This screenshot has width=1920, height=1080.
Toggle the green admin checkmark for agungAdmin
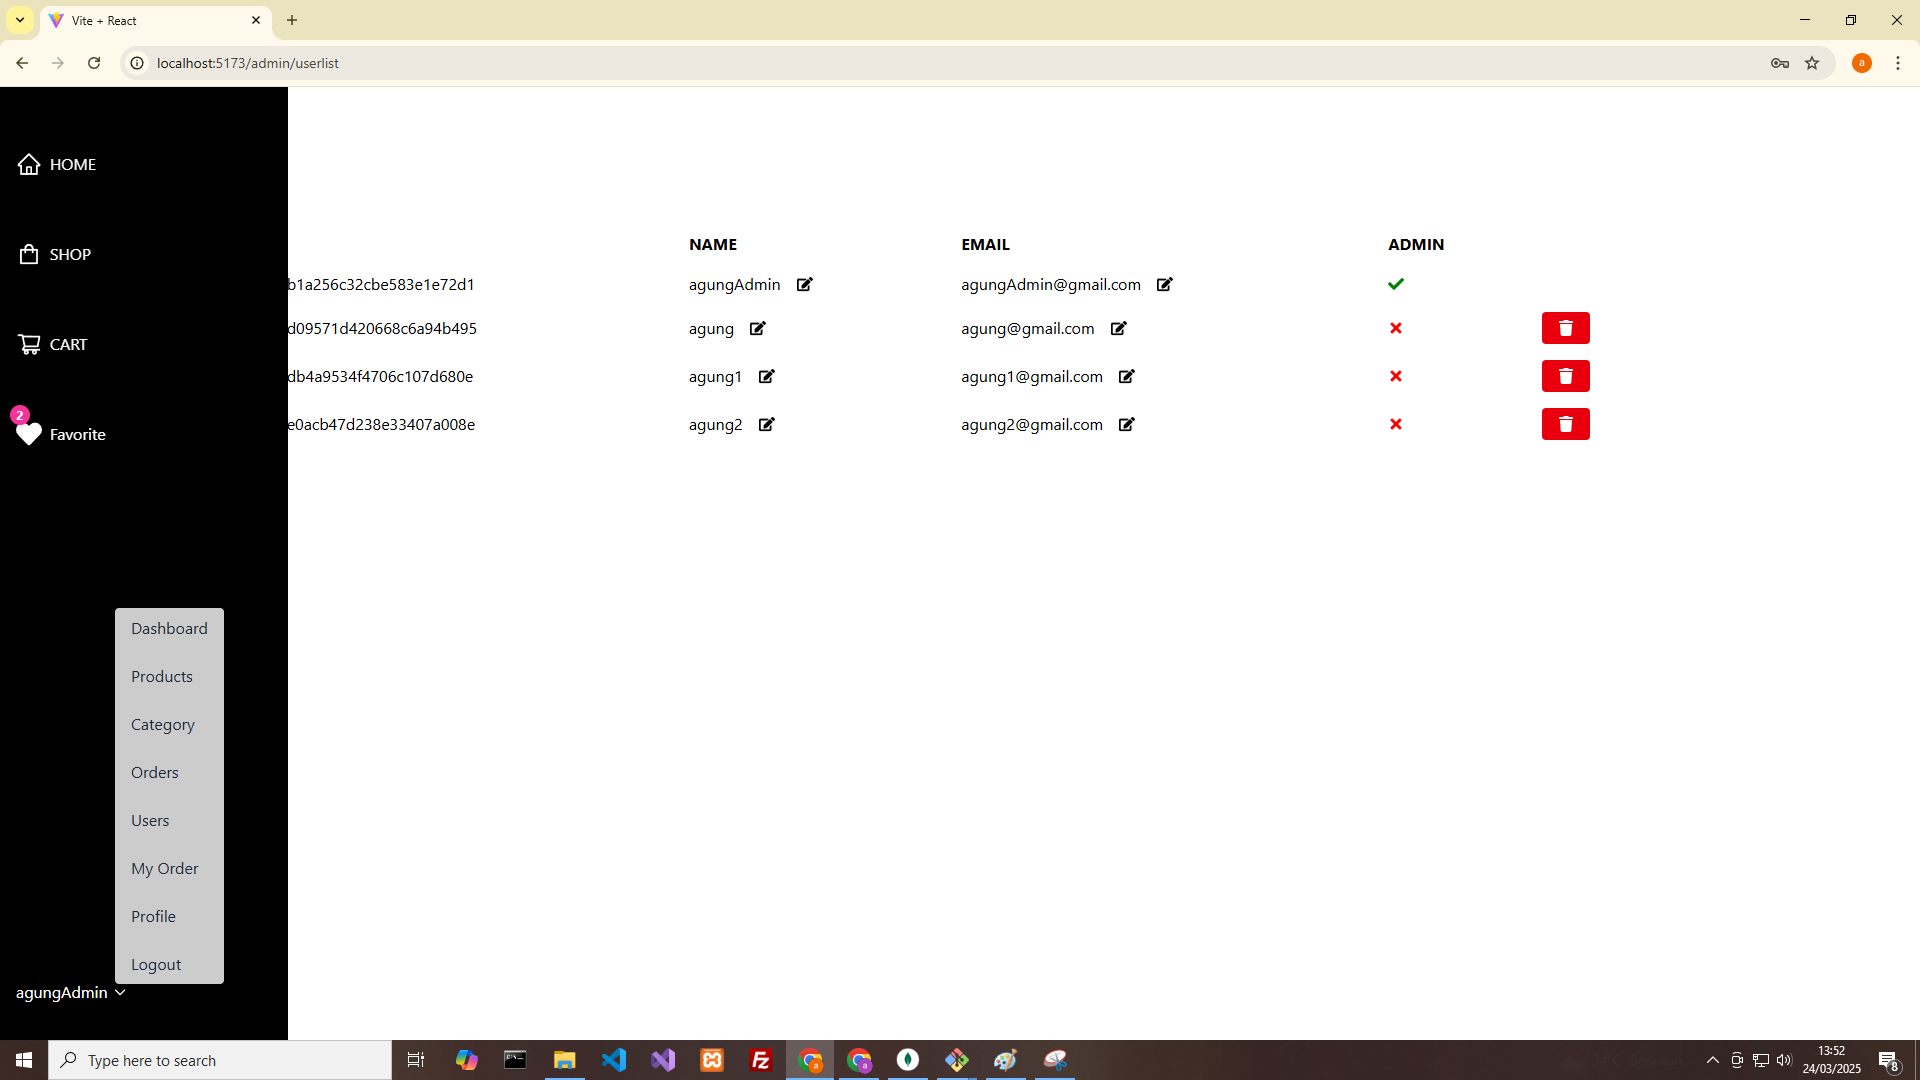click(1396, 284)
